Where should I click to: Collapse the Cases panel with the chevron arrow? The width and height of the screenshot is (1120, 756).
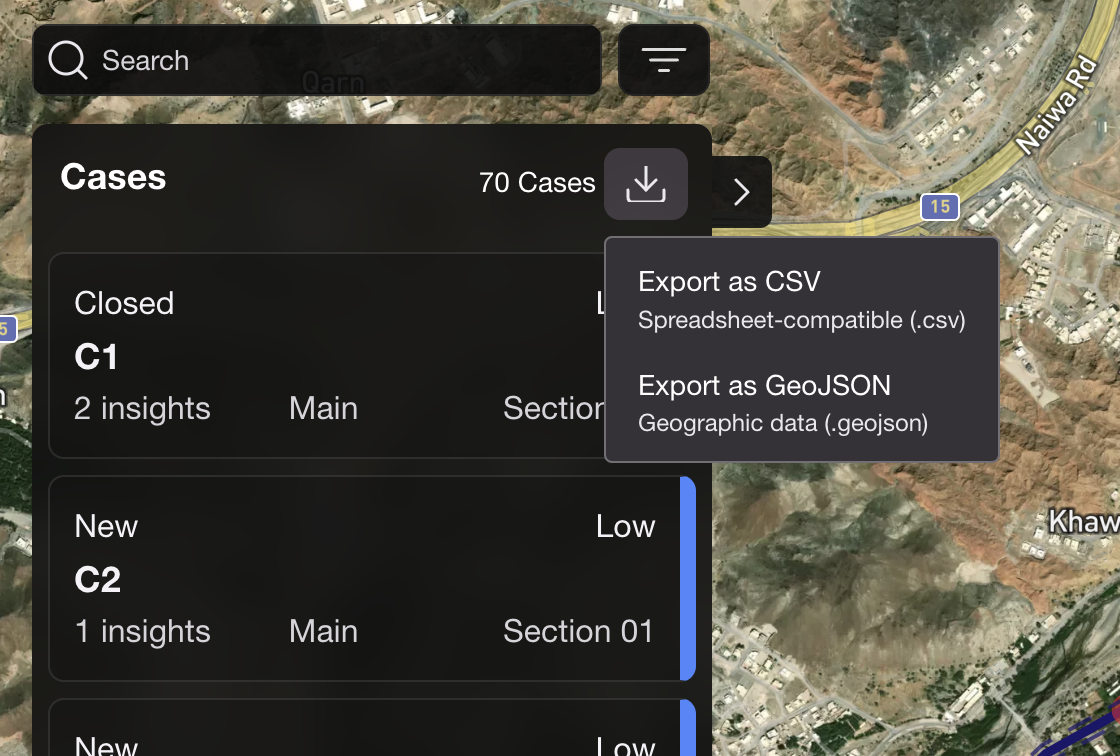pyautogui.click(x=741, y=192)
